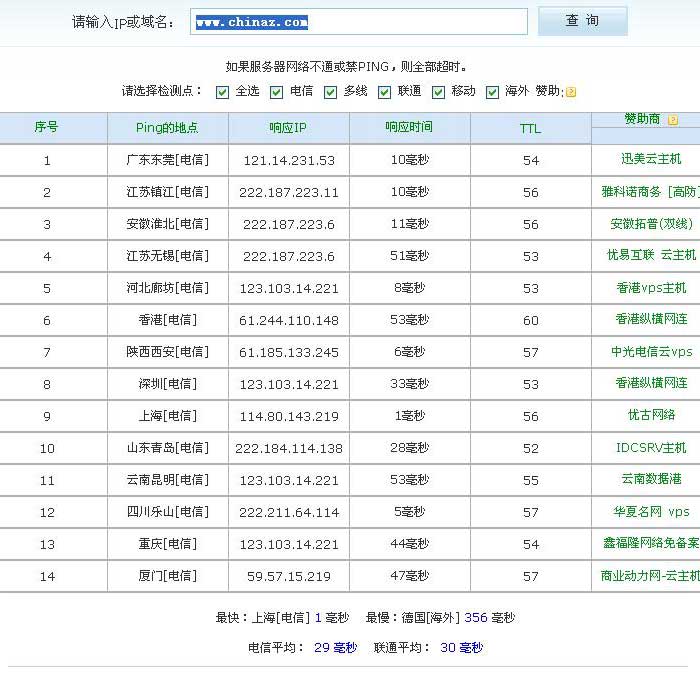This screenshot has height=700, width=700.
Task: Focus the IP or domain input field
Action: pyautogui.click(x=358, y=21)
